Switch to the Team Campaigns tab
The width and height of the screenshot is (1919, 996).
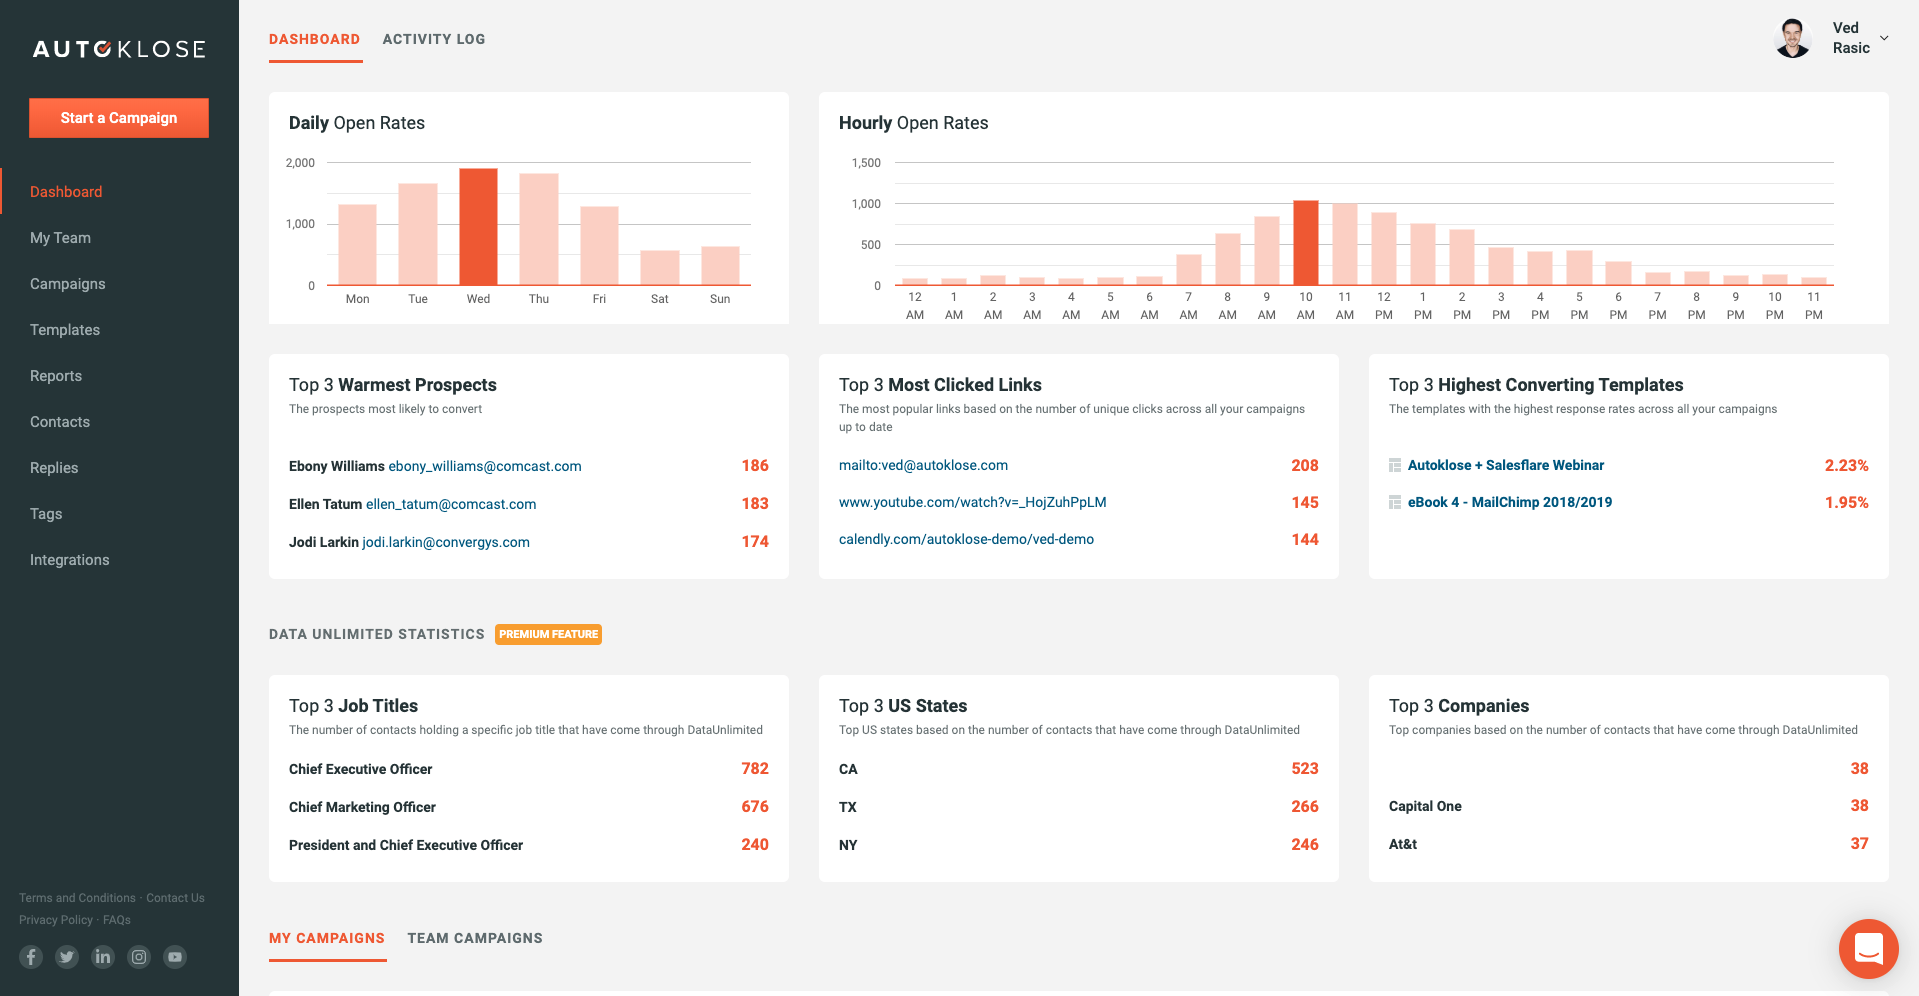[x=474, y=938]
